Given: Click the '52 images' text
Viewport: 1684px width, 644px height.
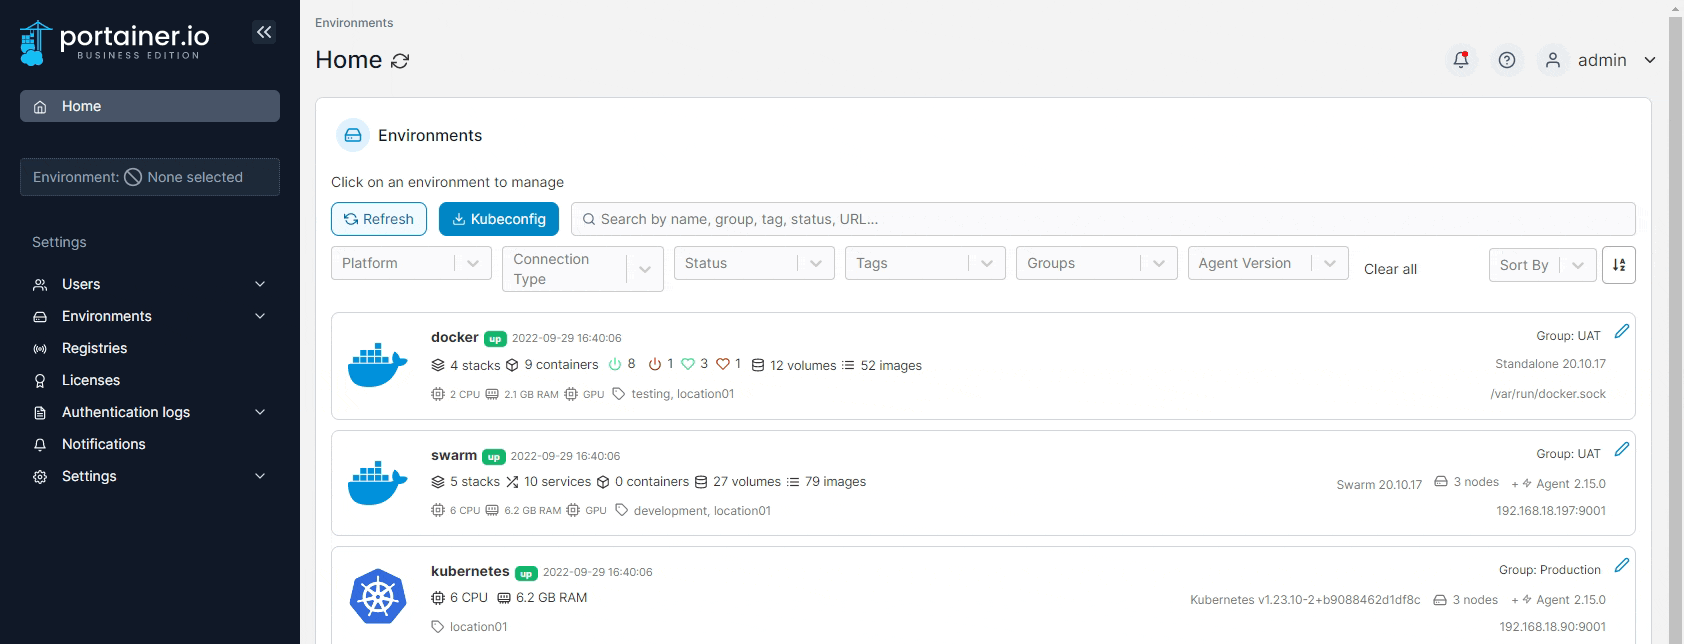Looking at the screenshot, I should pos(891,365).
